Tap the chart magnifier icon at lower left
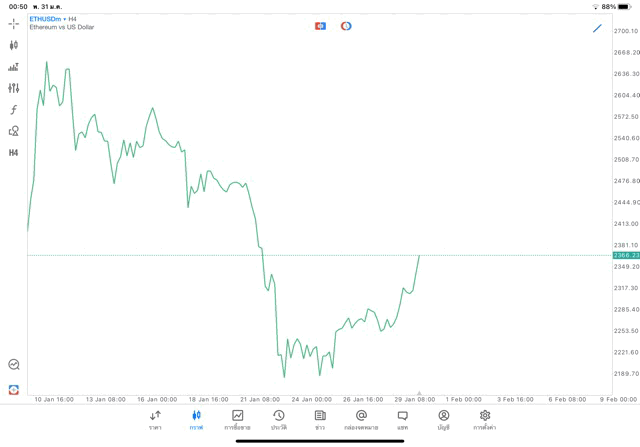 tap(14, 365)
